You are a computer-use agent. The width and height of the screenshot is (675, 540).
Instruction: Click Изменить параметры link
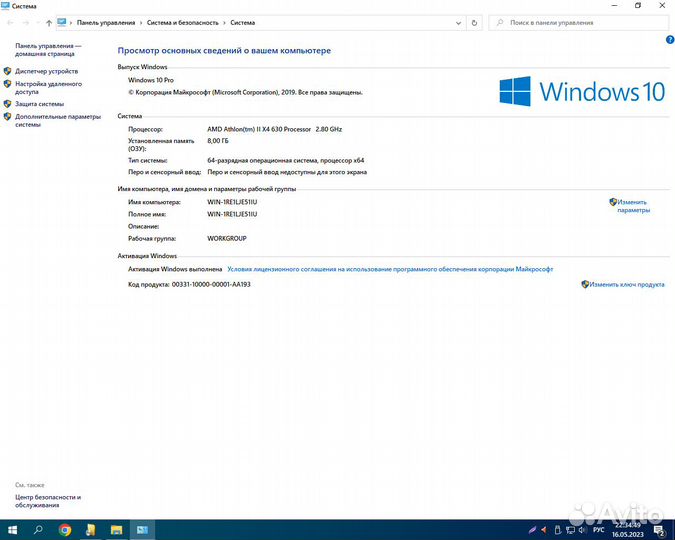pyautogui.click(x=633, y=206)
